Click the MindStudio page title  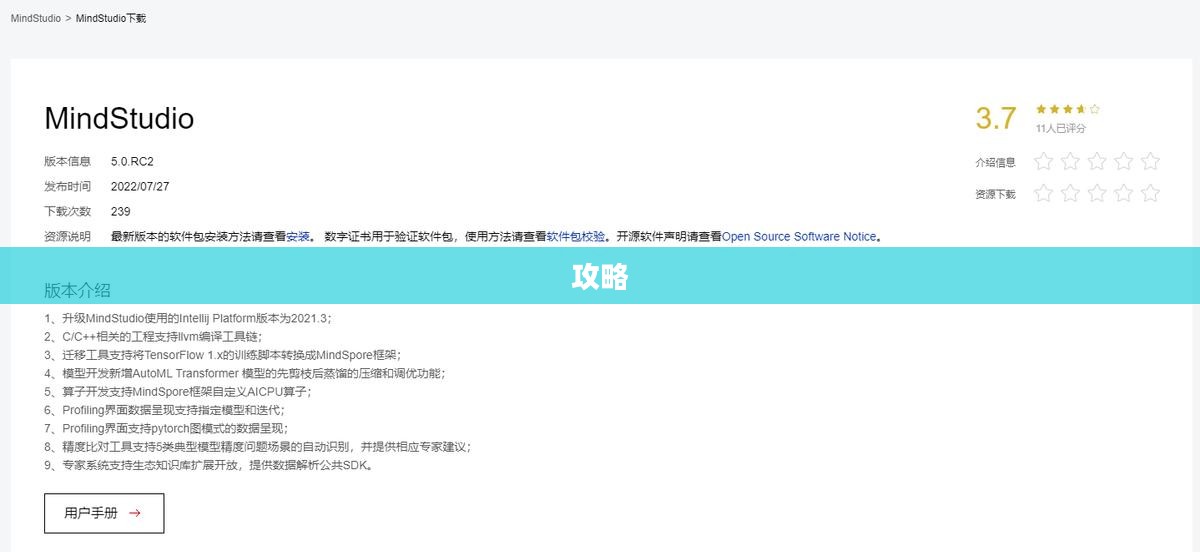click(119, 118)
